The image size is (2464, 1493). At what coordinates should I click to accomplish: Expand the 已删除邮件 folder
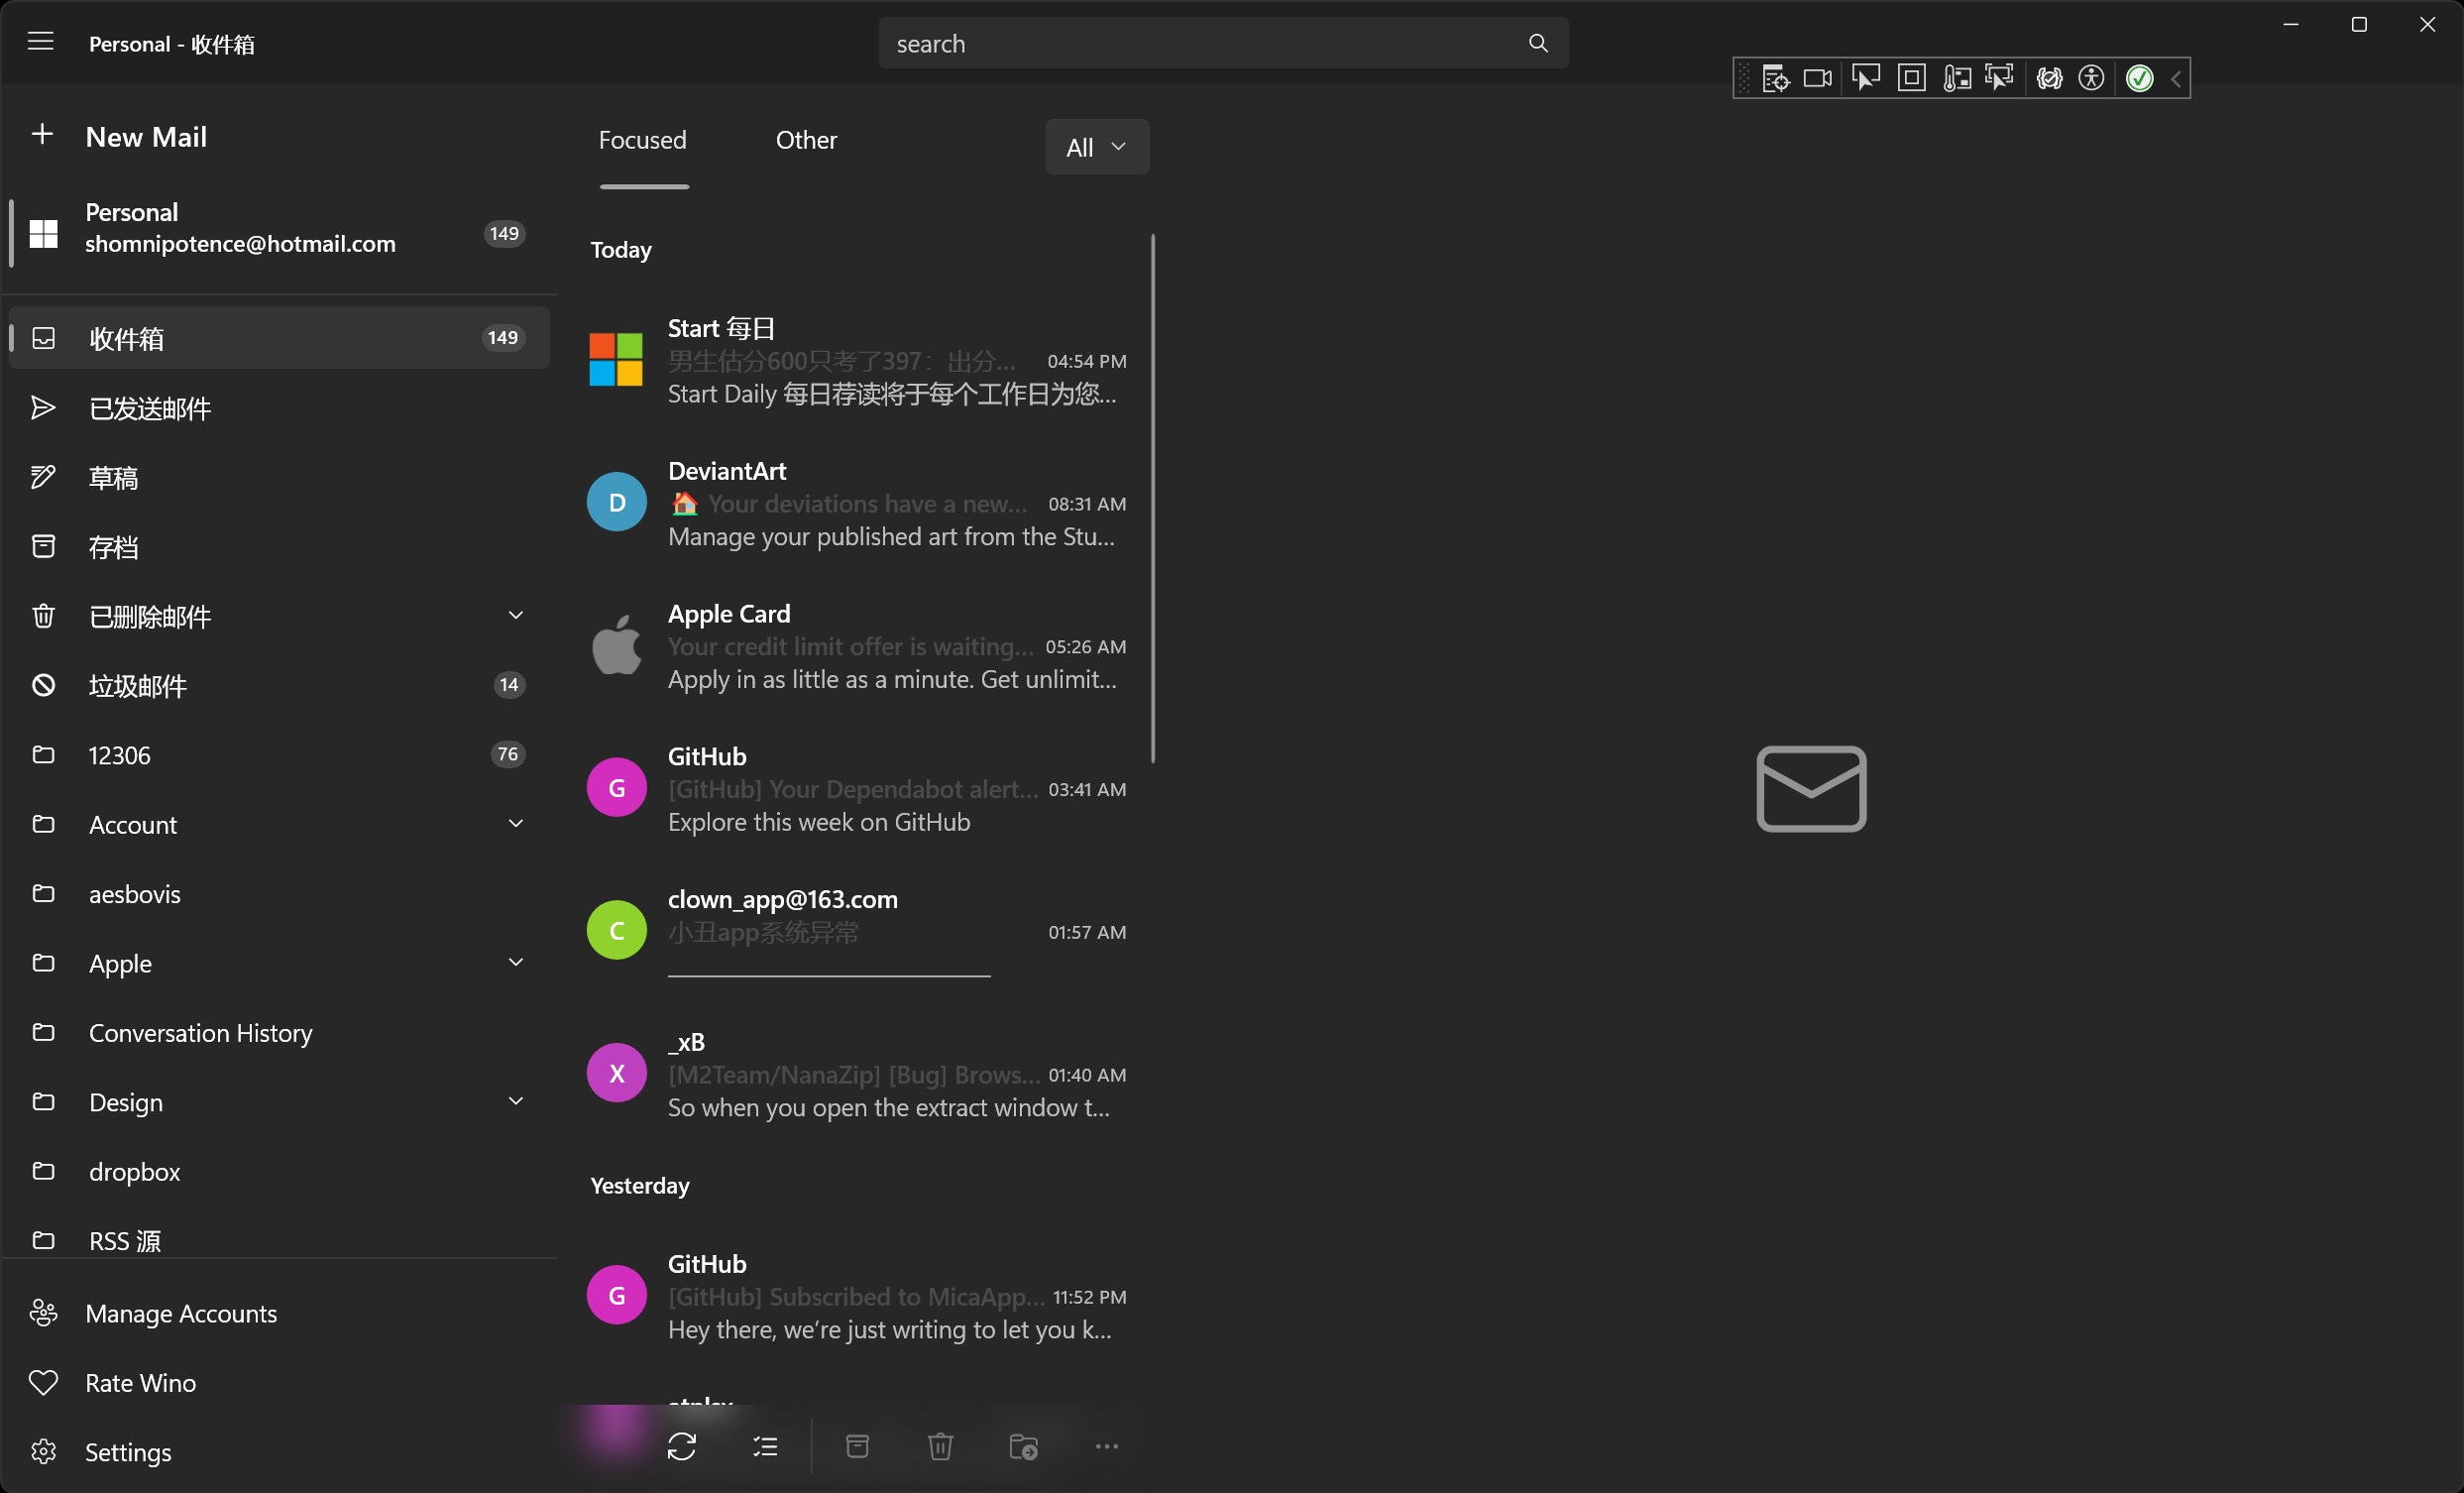click(x=515, y=615)
